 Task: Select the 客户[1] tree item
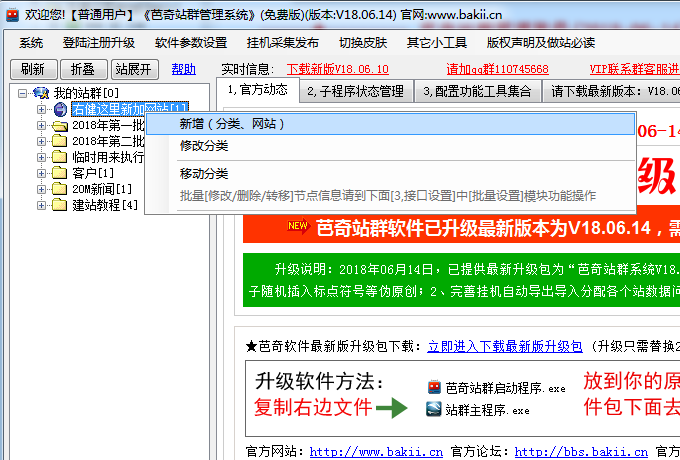(x=93, y=173)
